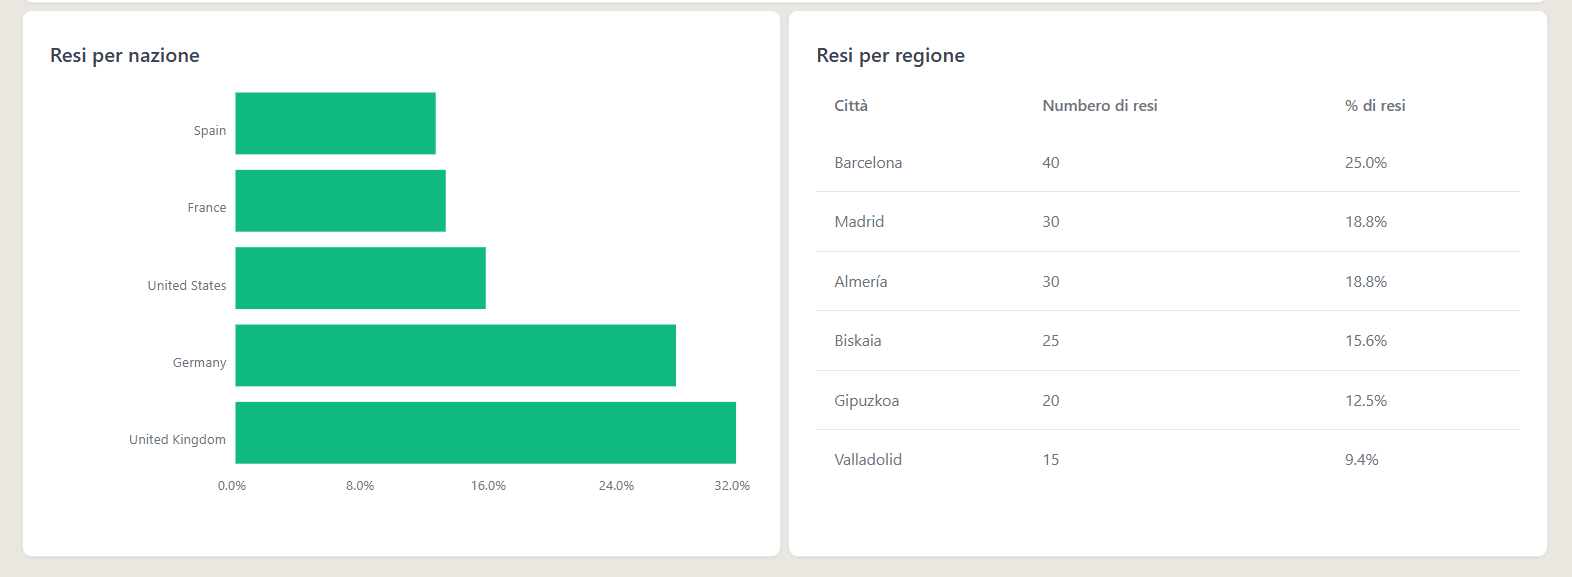
Task: Click the Almería row
Action: tap(1168, 281)
